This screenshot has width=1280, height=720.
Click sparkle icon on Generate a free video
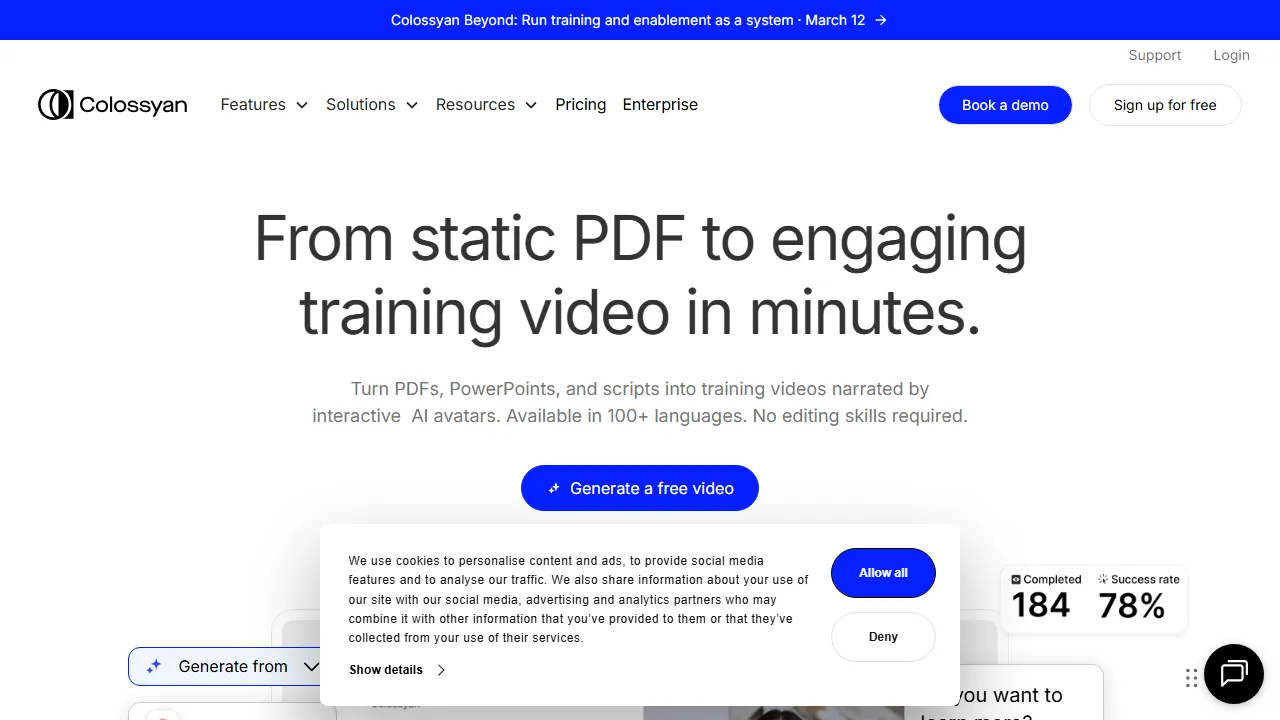[x=554, y=489]
